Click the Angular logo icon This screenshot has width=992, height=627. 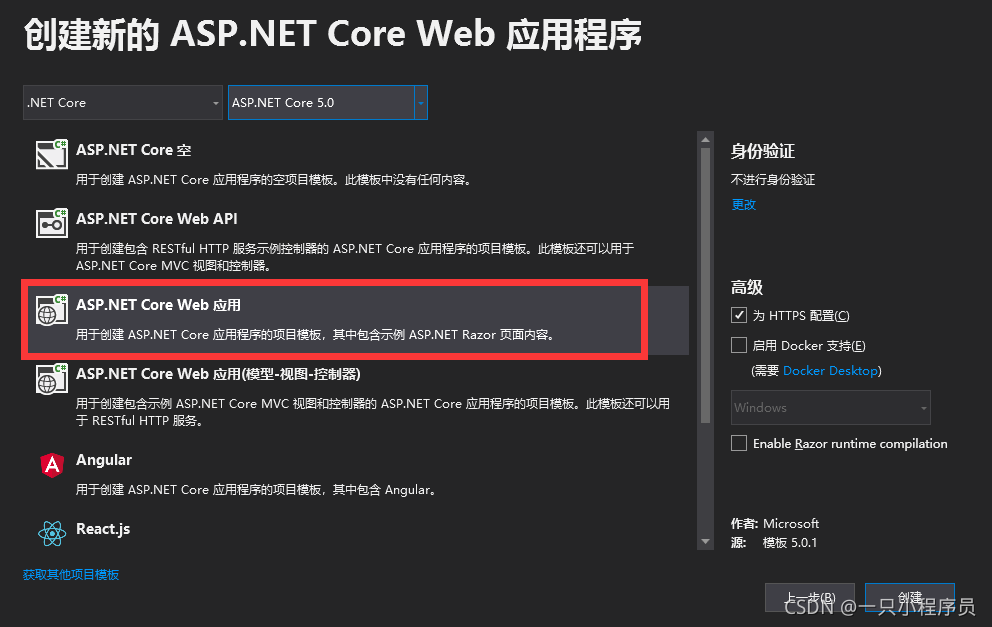tap(52, 465)
